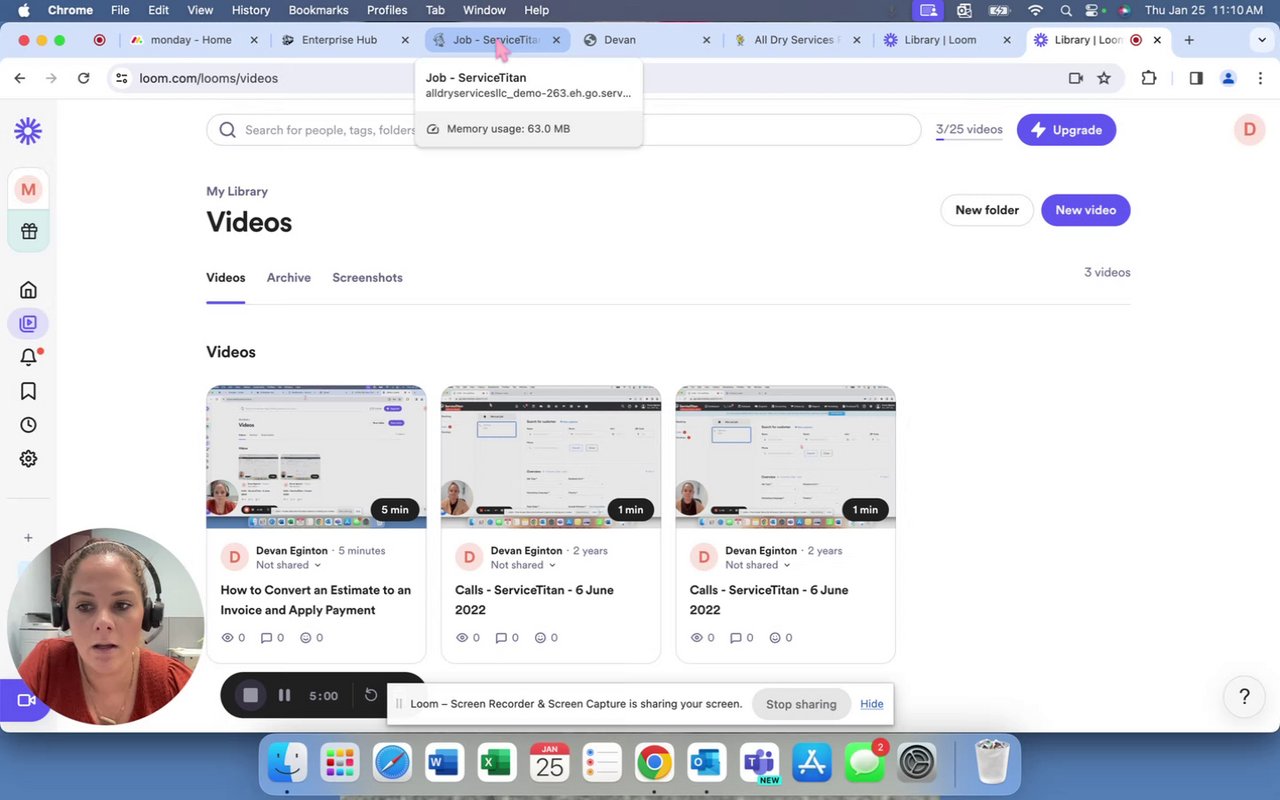Open the Loom logo home icon
The width and height of the screenshot is (1280, 800).
coord(28,130)
